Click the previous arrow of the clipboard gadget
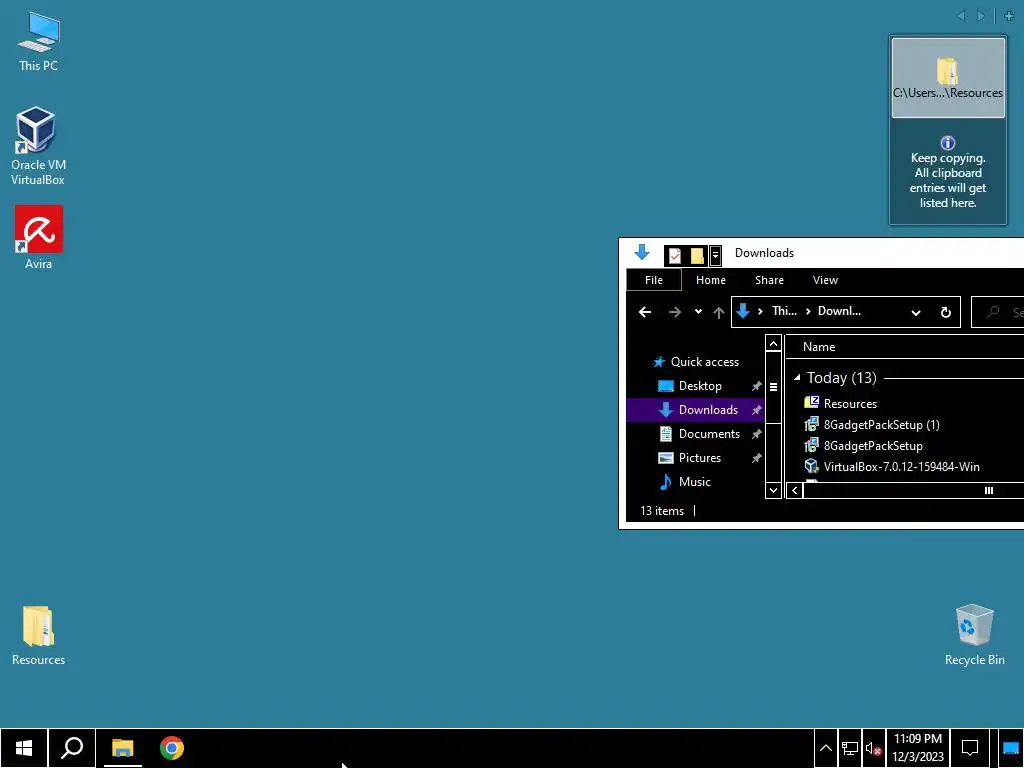 coord(961,16)
